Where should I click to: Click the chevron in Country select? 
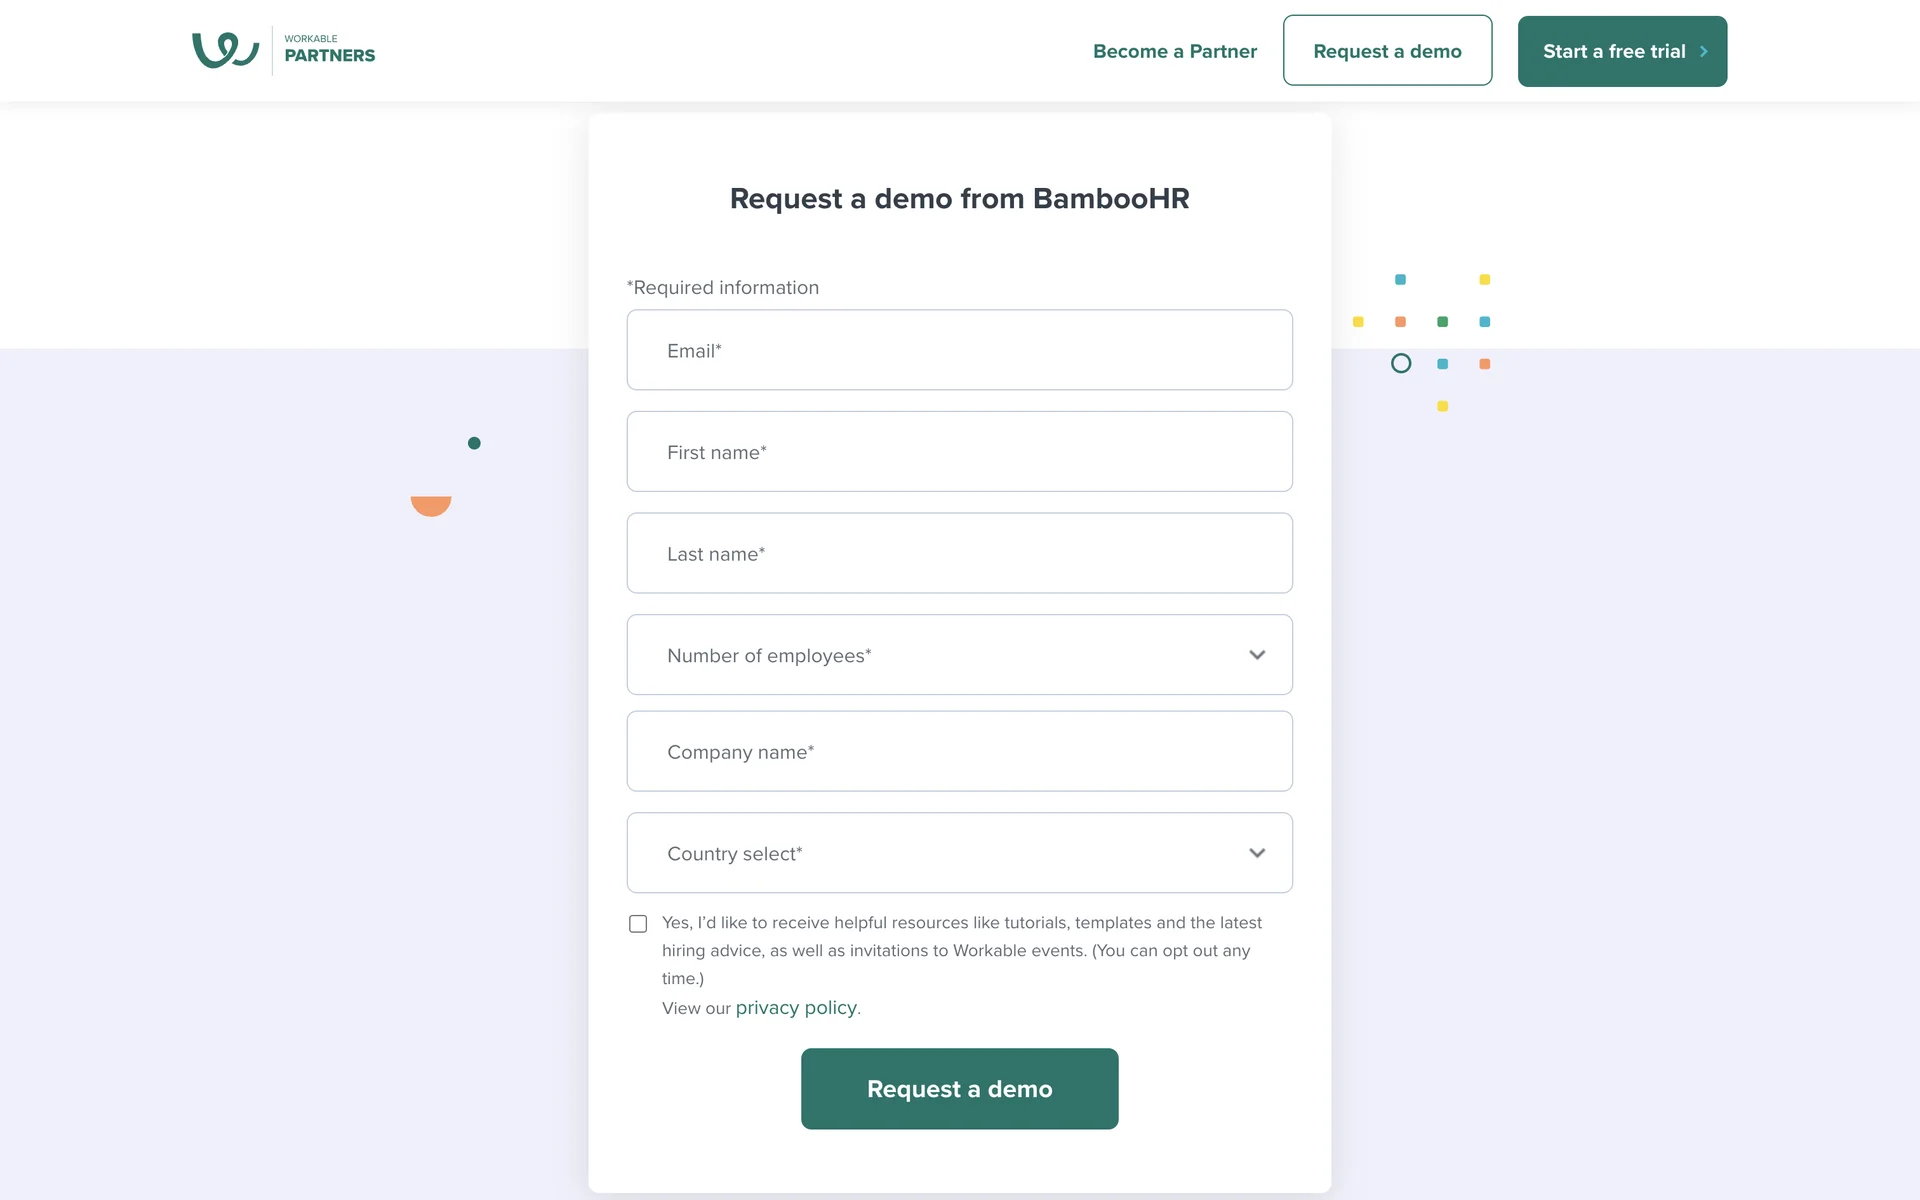[1257, 853]
